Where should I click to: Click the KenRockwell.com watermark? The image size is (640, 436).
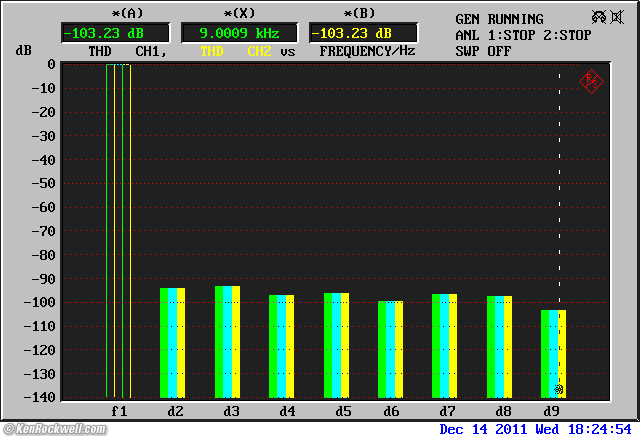pos(53,429)
